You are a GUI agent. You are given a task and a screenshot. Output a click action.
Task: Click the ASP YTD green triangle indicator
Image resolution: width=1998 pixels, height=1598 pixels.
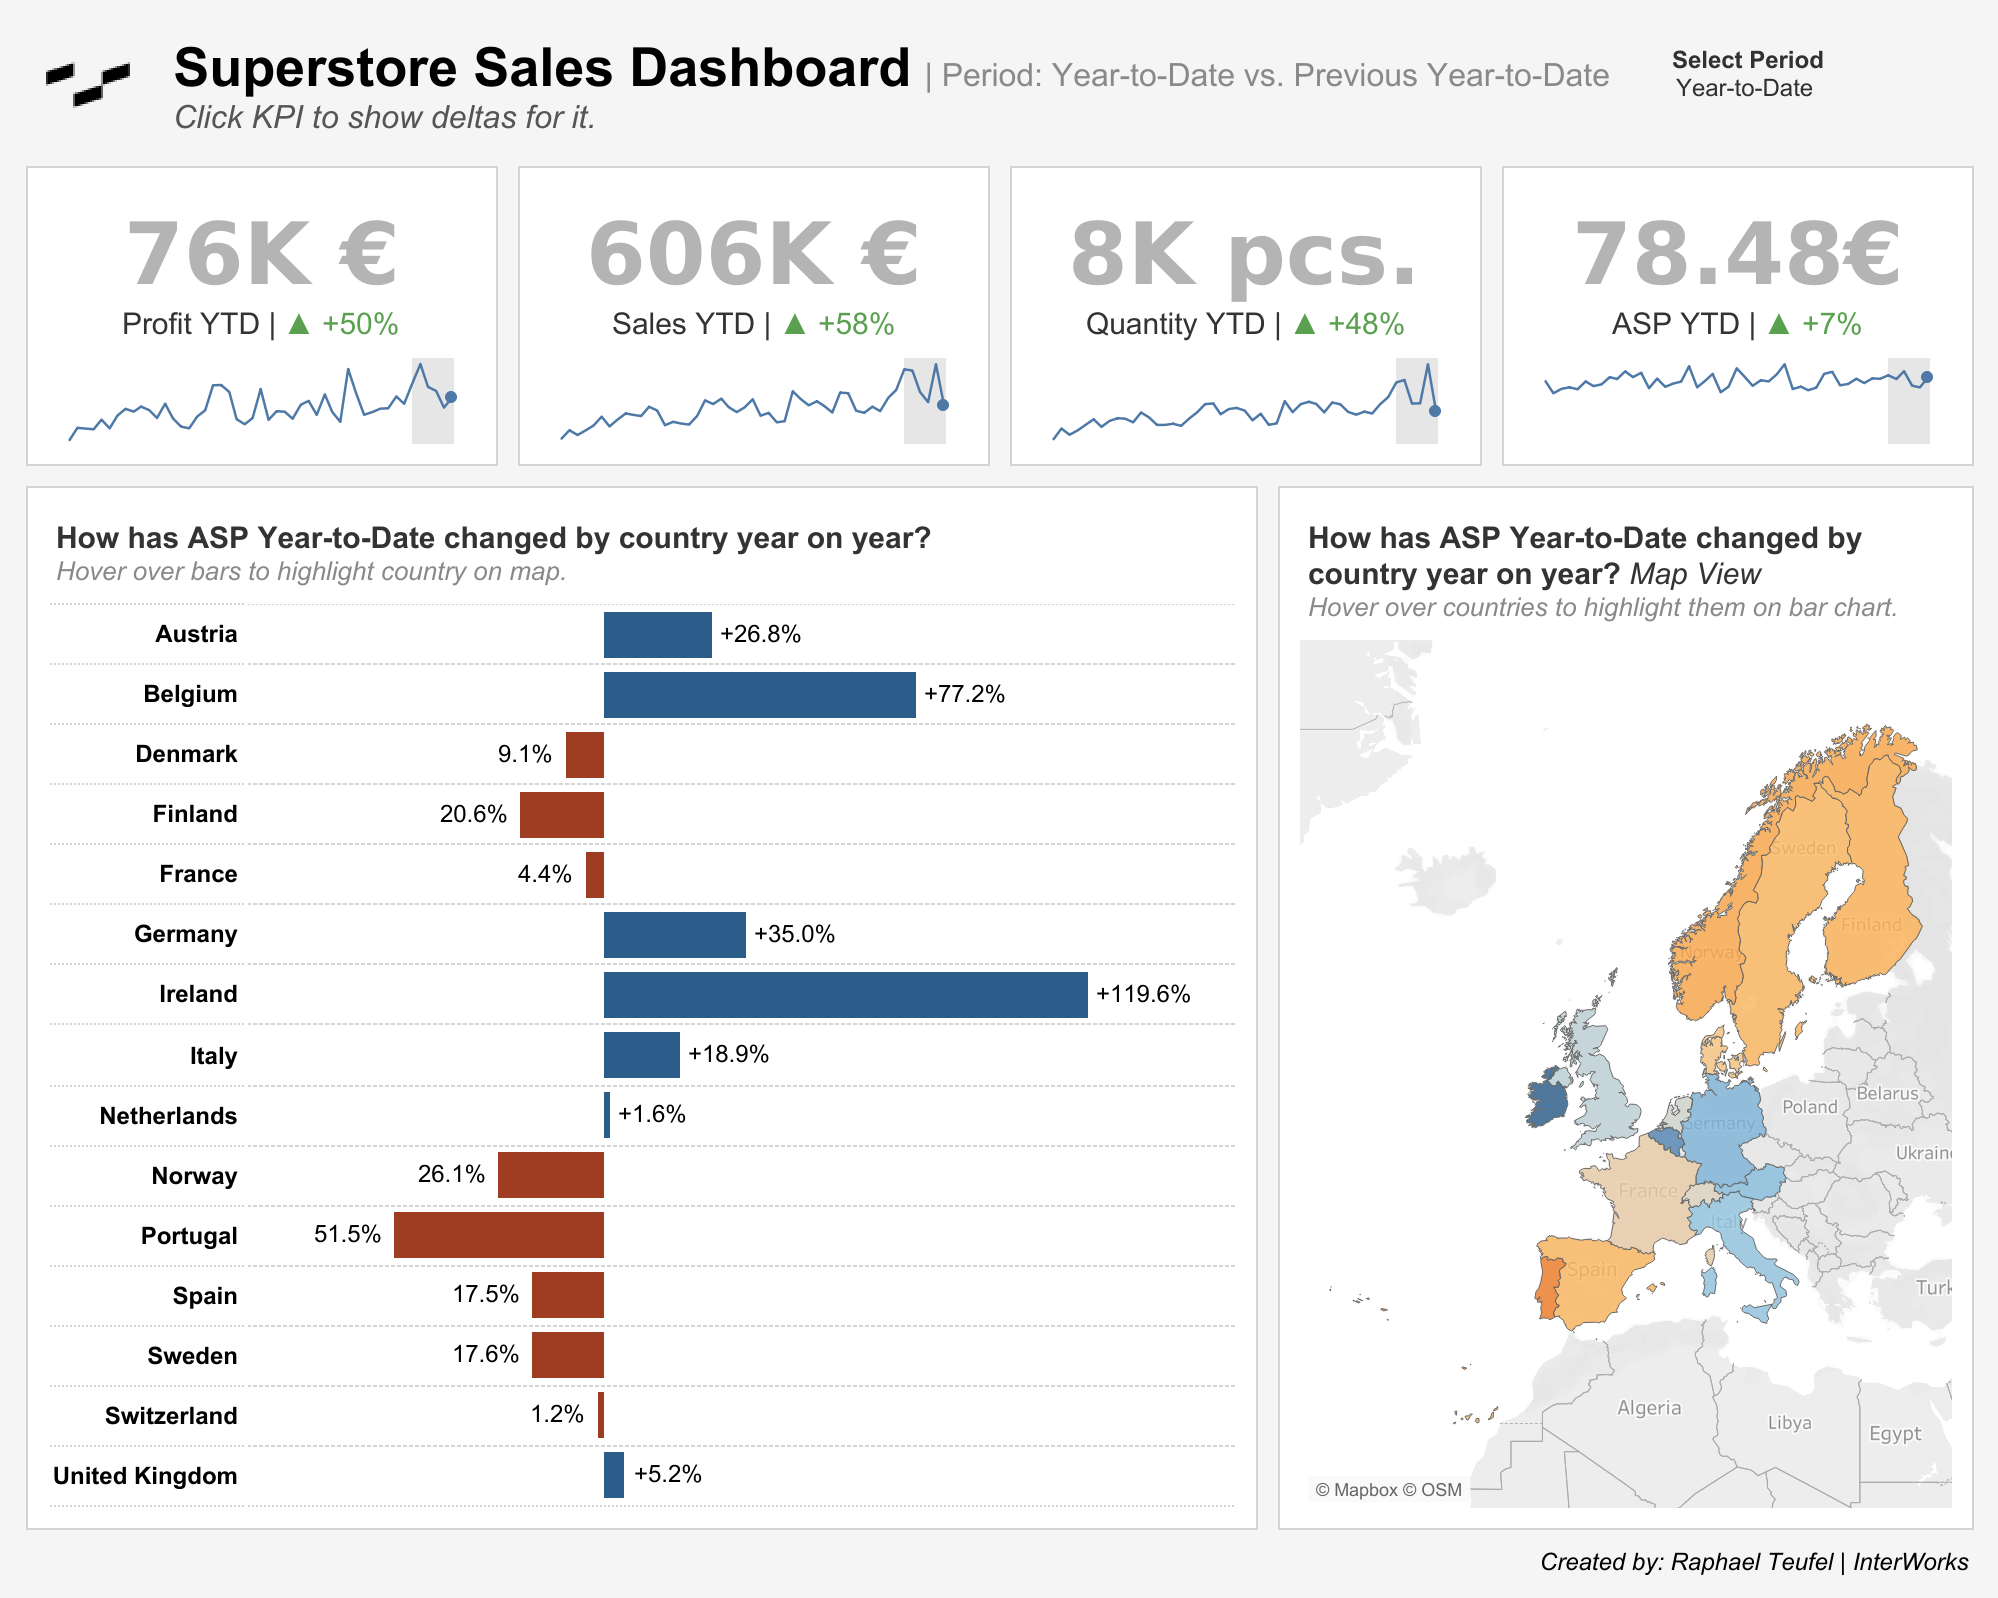click(1778, 324)
